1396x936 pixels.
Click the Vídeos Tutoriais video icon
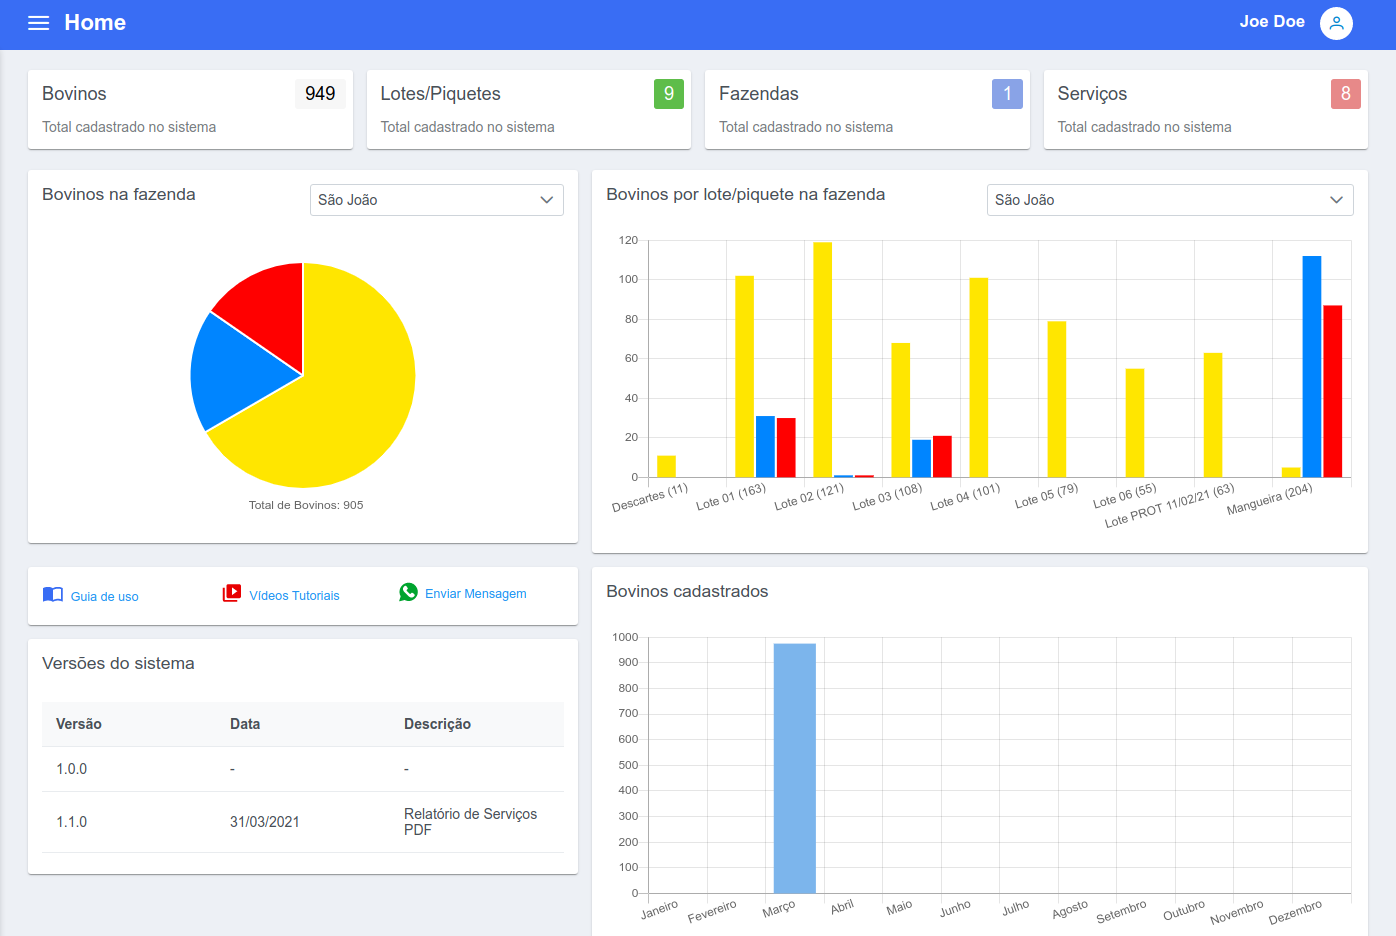click(x=232, y=593)
